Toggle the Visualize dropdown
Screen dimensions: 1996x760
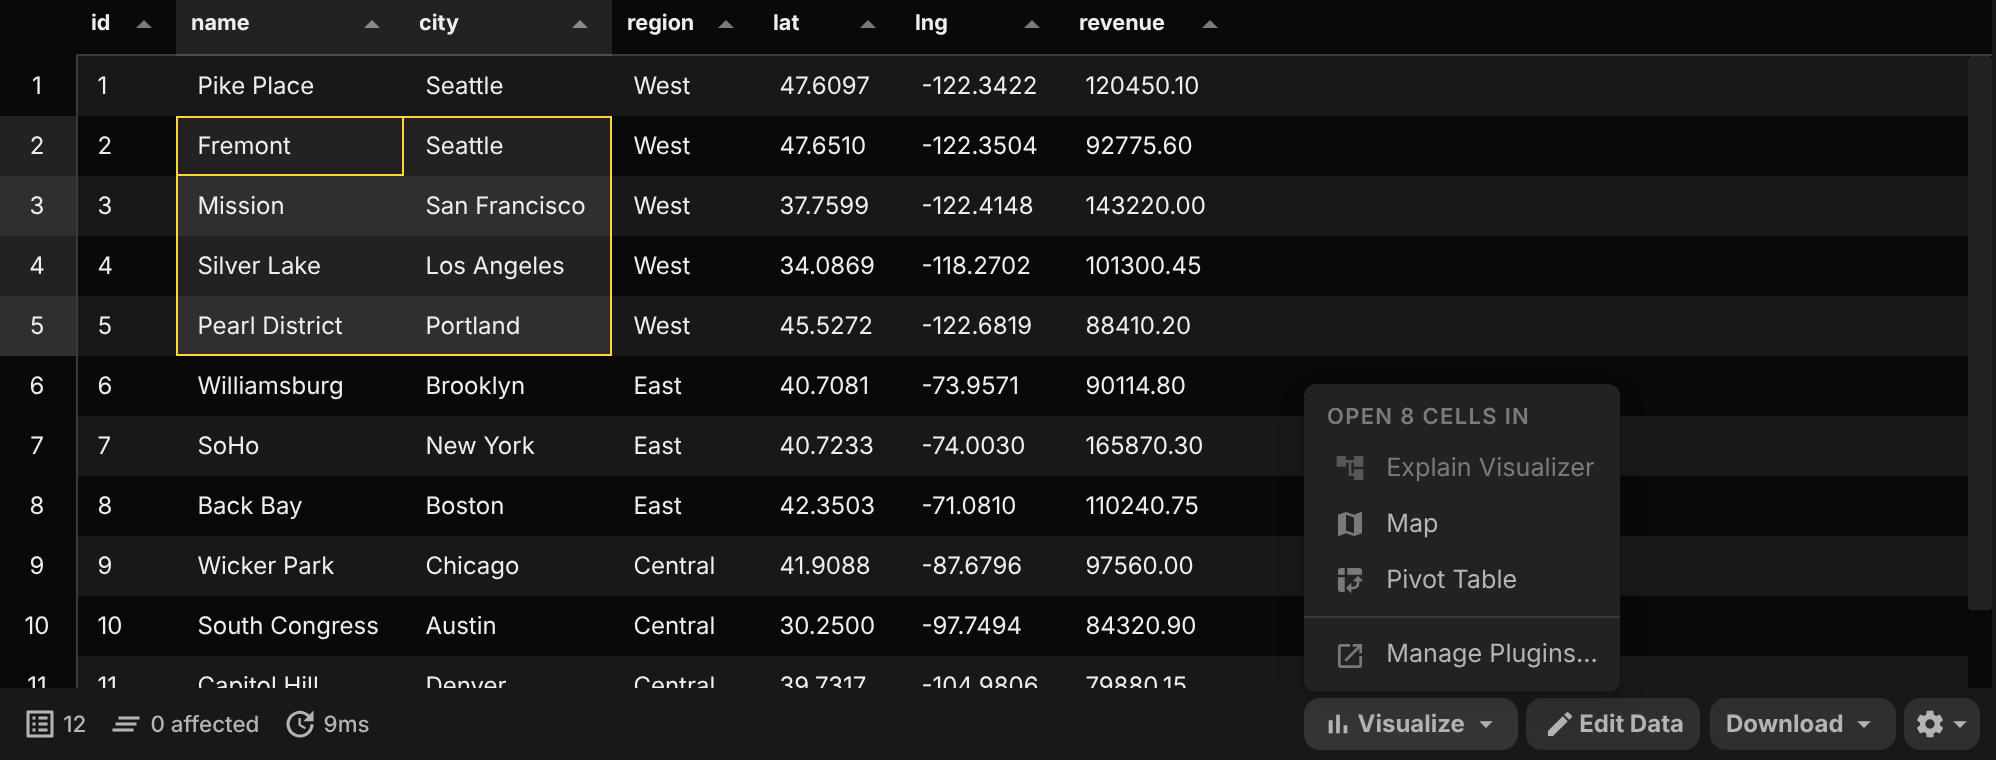(x=1410, y=724)
